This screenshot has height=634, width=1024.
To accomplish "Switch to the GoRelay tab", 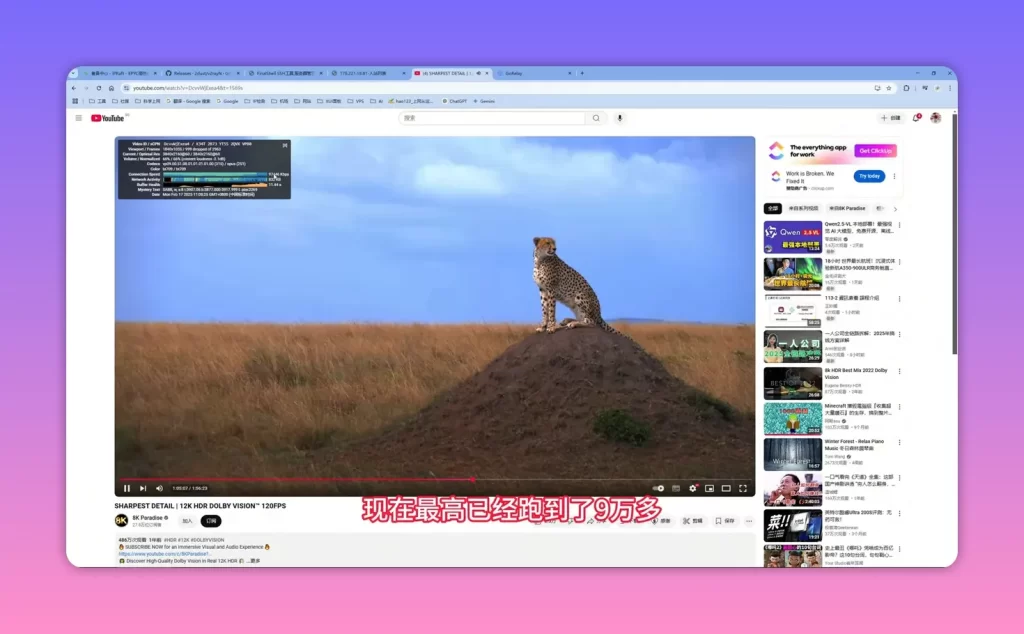I will [x=534, y=73].
